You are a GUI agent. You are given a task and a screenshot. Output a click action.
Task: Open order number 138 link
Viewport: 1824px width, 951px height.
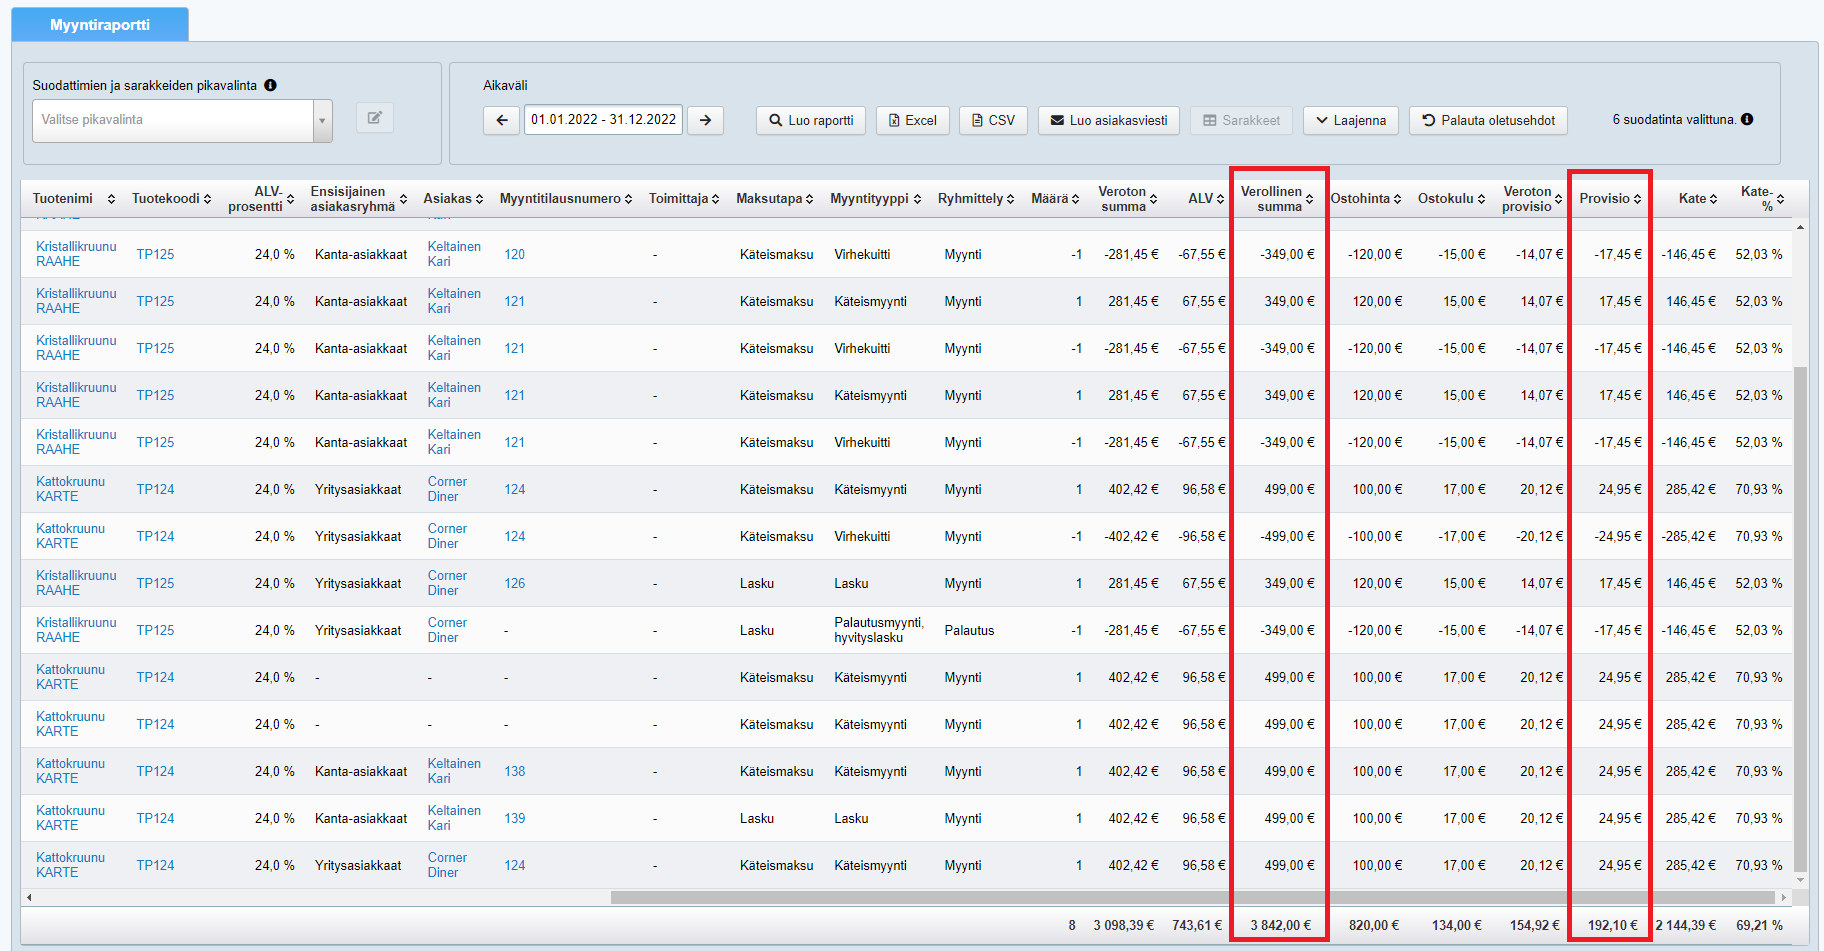tap(515, 771)
